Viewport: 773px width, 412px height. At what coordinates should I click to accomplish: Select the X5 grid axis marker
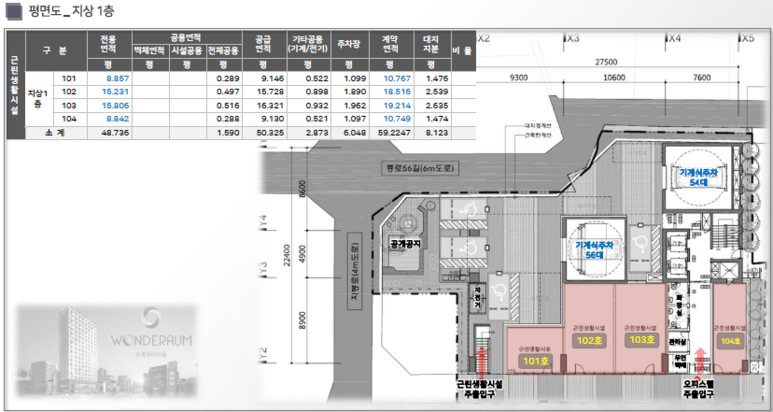(746, 39)
